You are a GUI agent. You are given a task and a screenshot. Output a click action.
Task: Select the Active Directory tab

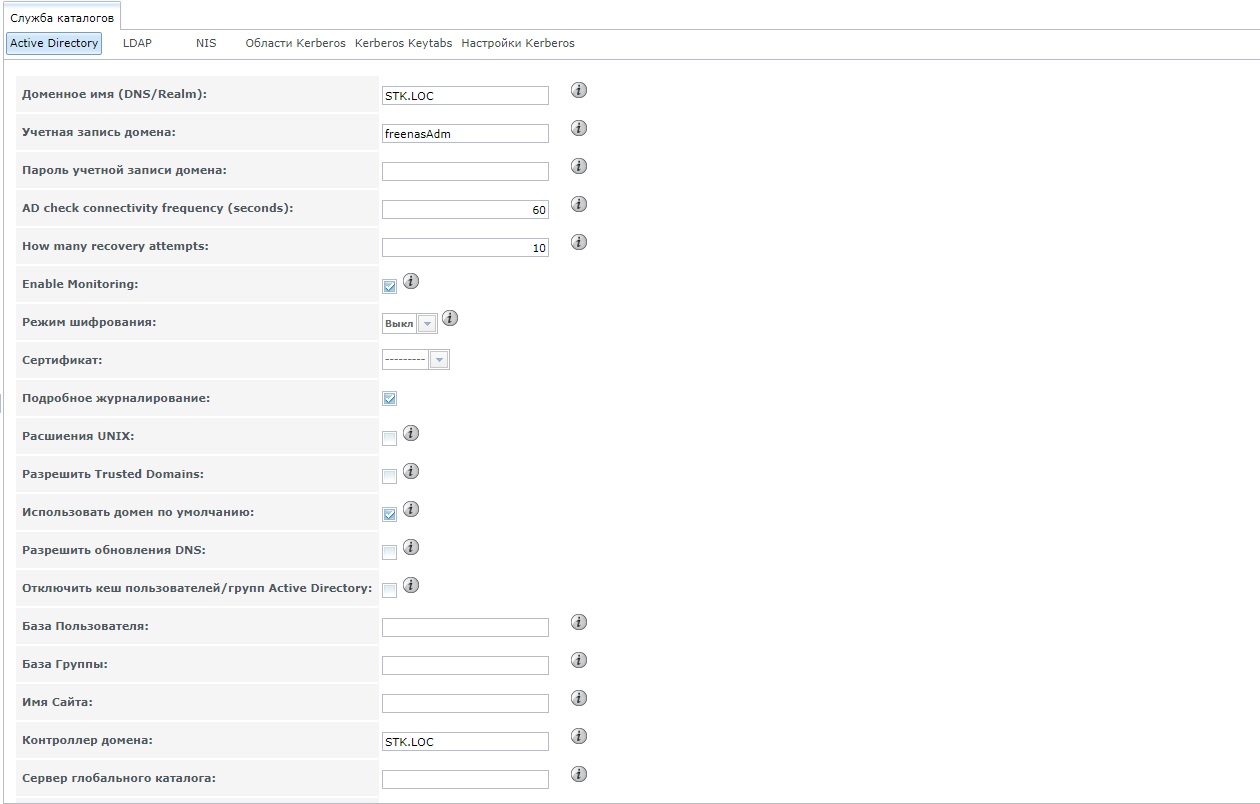pyautogui.click(x=54, y=43)
